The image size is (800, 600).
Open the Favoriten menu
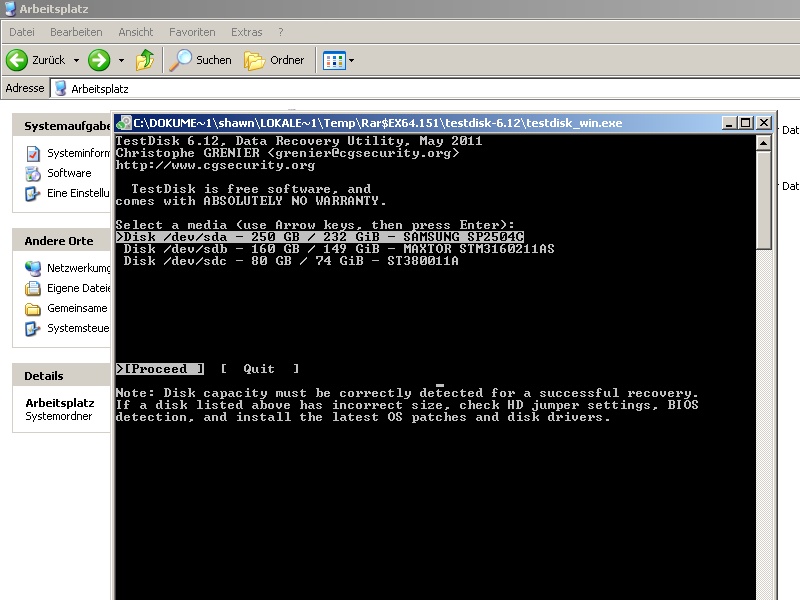192,32
